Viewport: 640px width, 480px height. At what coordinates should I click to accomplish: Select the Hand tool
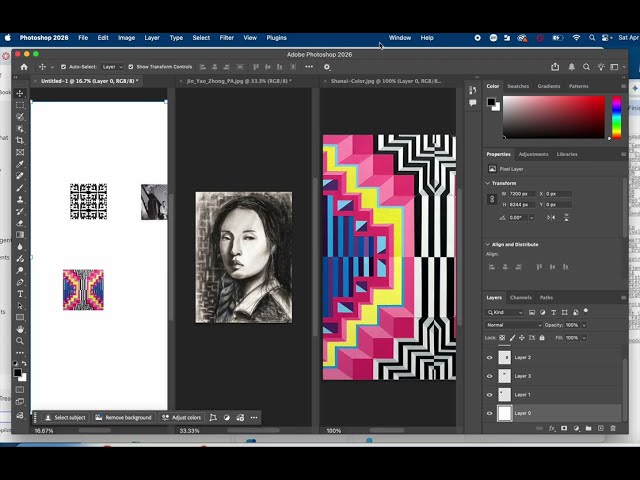click(x=20, y=329)
